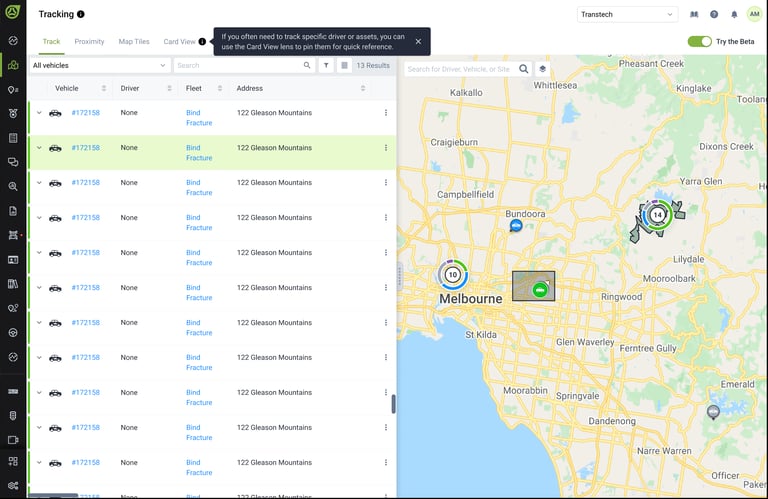Open the app logo at sidebar top
The image size is (768, 499).
[x=13, y=12]
